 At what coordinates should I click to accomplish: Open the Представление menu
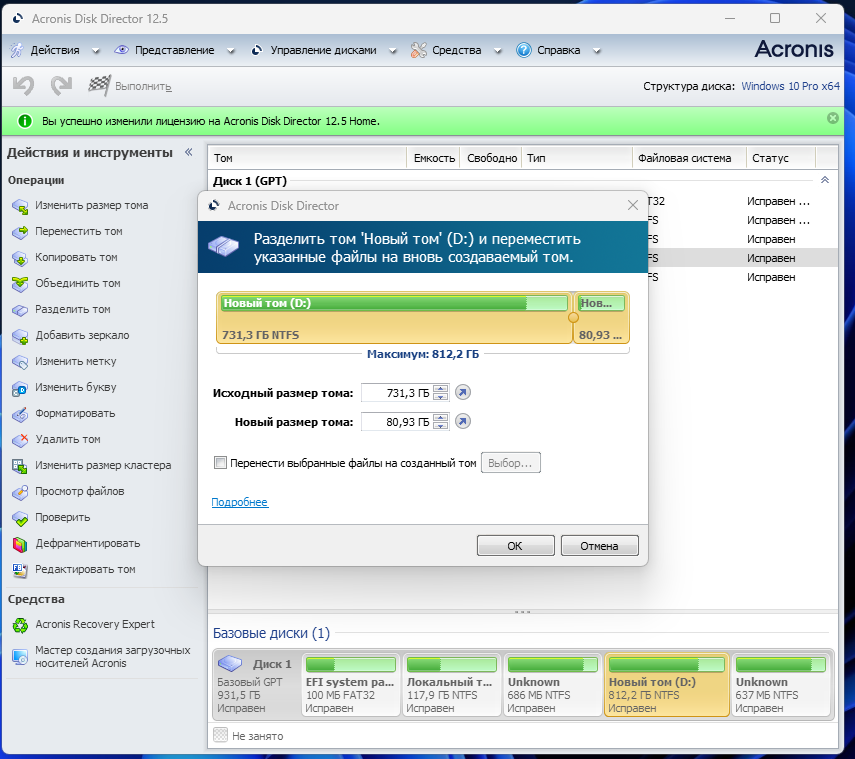coord(174,50)
